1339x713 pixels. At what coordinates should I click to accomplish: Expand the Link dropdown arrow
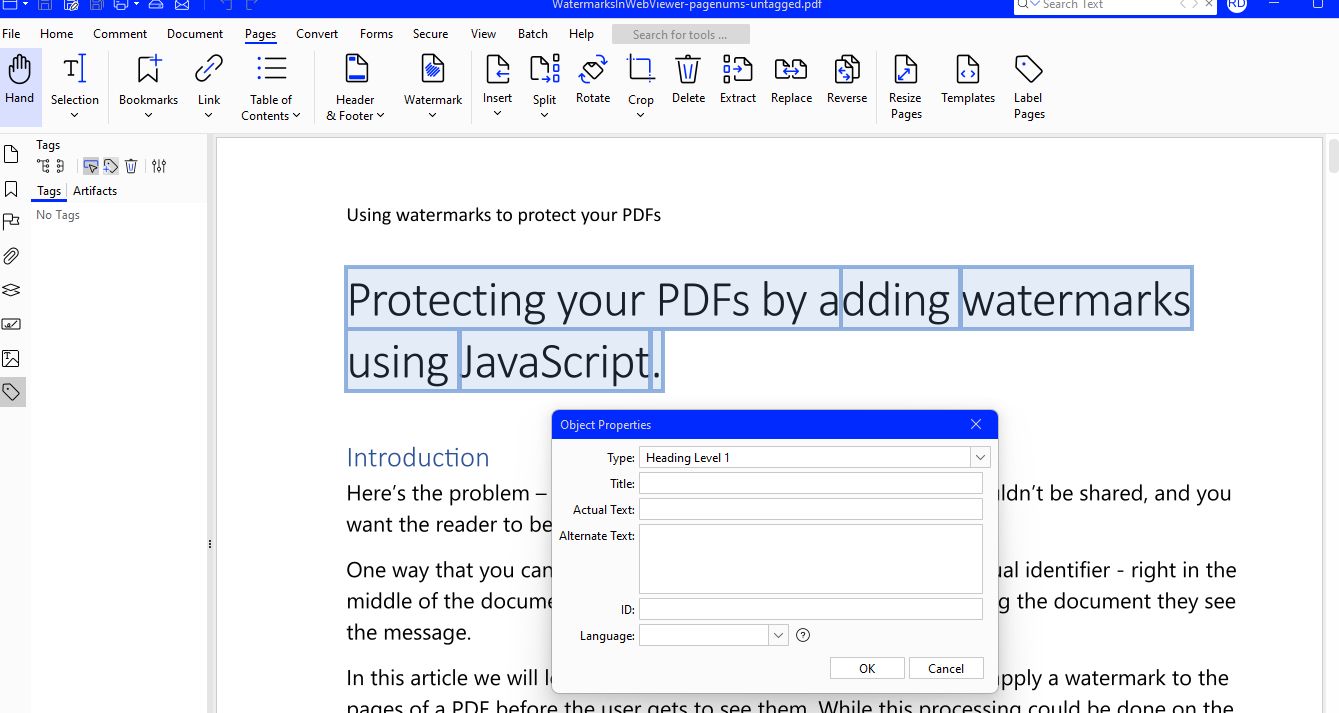pyautogui.click(x=208, y=115)
